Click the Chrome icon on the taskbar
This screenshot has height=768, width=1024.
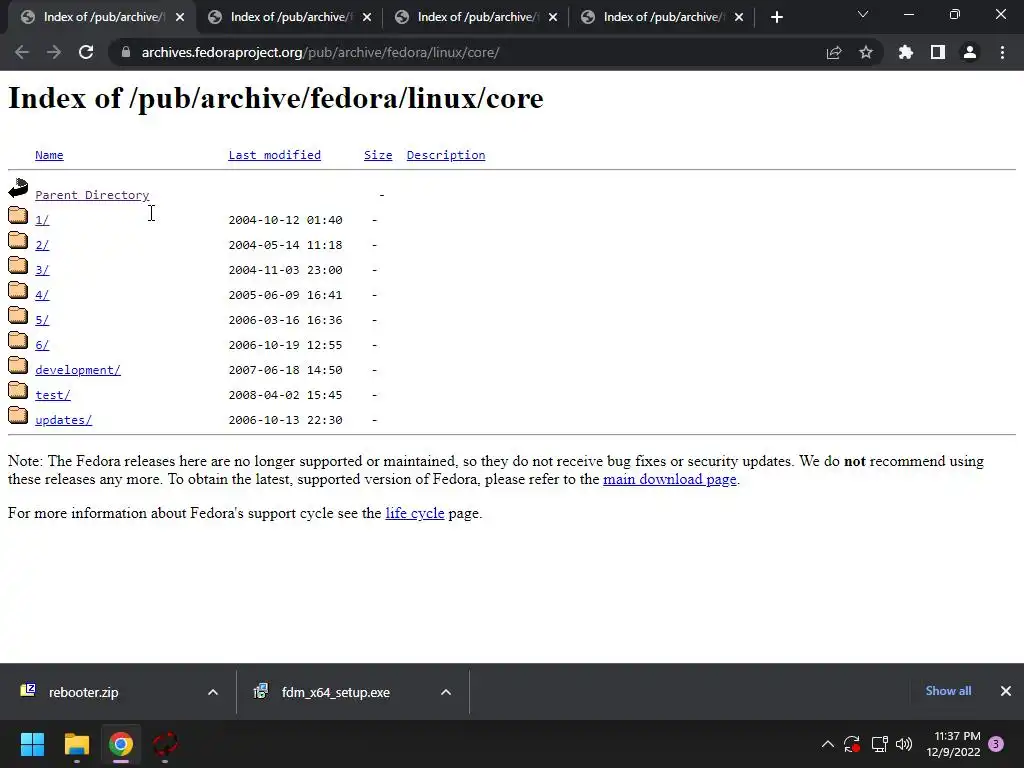(121, 744)
